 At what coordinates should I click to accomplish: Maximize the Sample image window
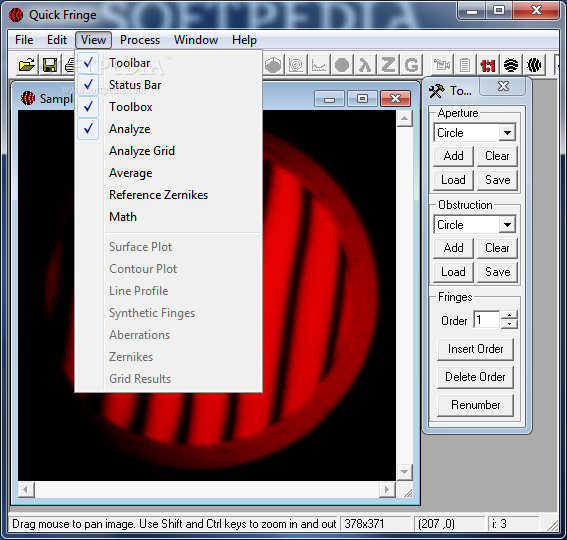[363, 98]
